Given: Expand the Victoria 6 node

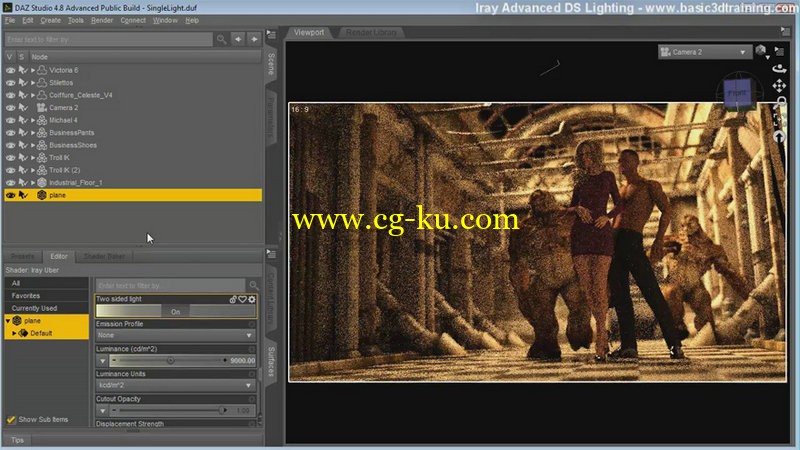Looking at the screenshot, I should tap(33, 70).
